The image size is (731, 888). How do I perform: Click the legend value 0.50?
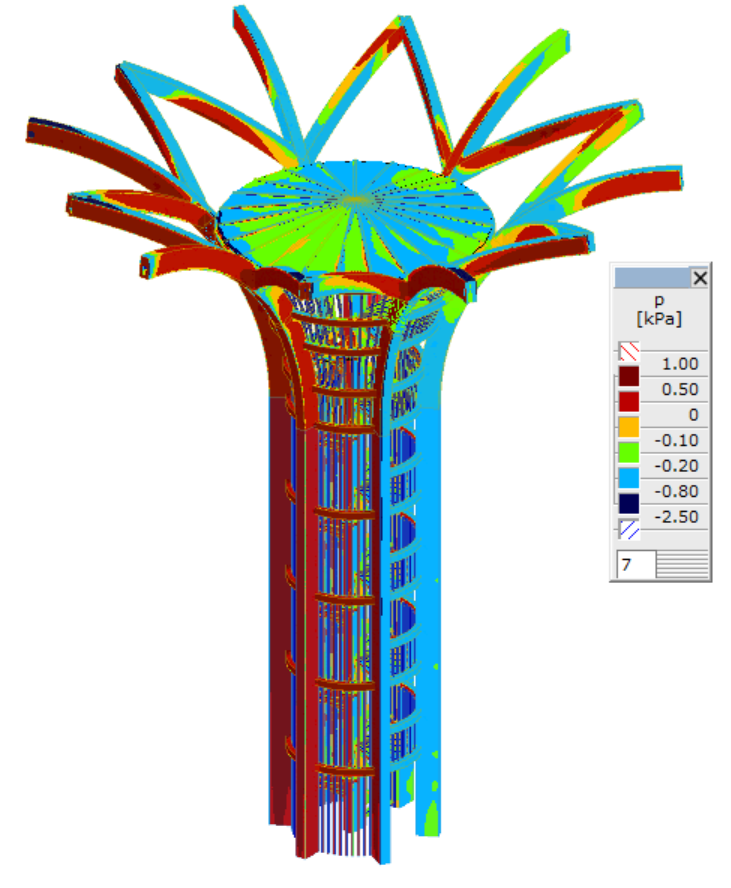(680, 389)
